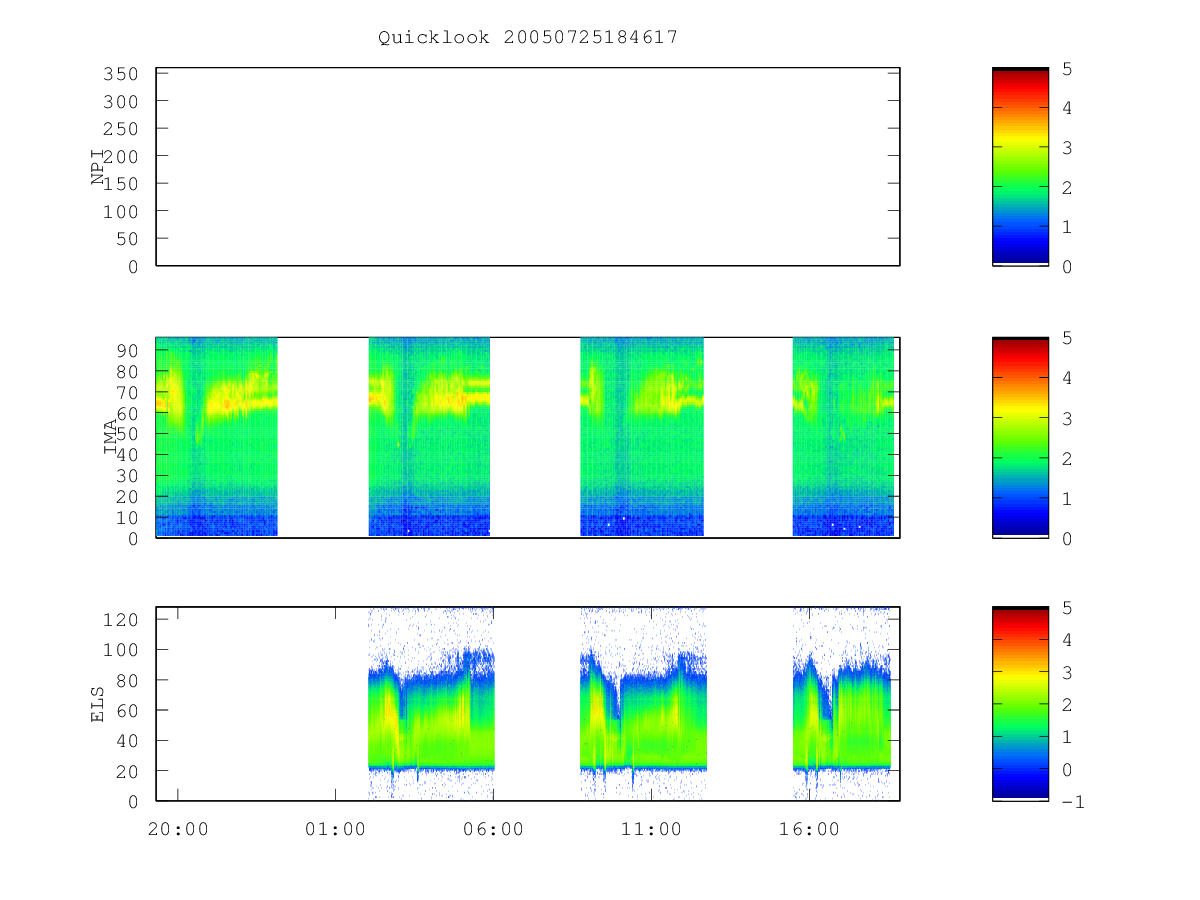Screen dimensions: 1200x900
Task: Click the '4' label on the IMA color bar
Action: tap(1067, 379)
